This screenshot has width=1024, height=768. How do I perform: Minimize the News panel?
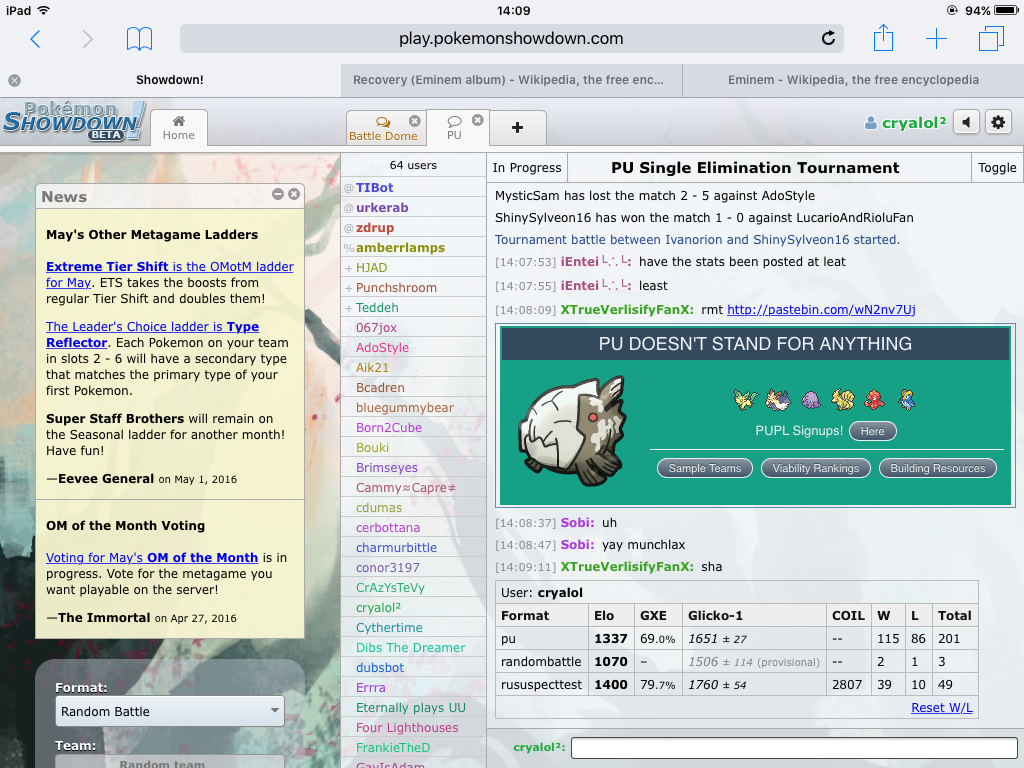pyautogui.click(x=277, y=195)
